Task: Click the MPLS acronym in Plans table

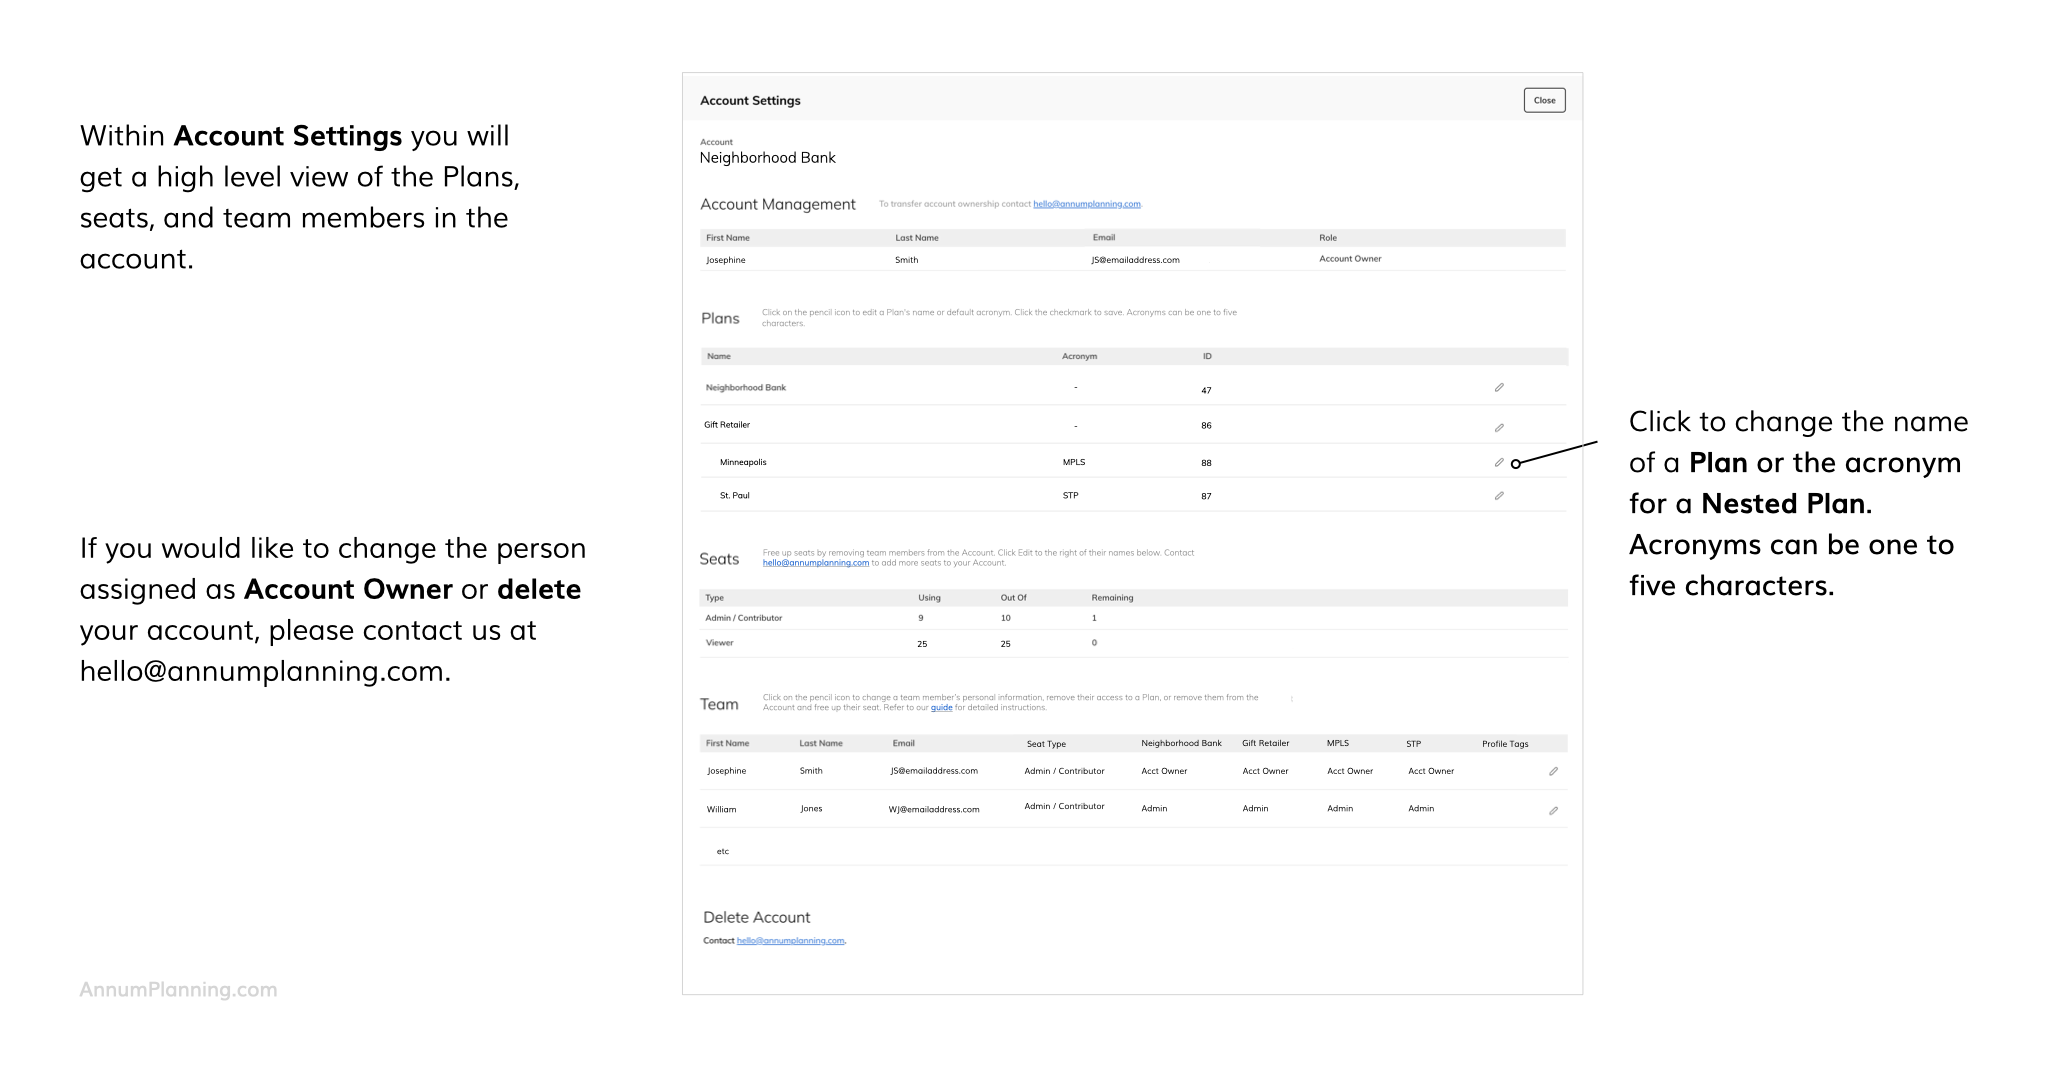Action: (1073, 463)
